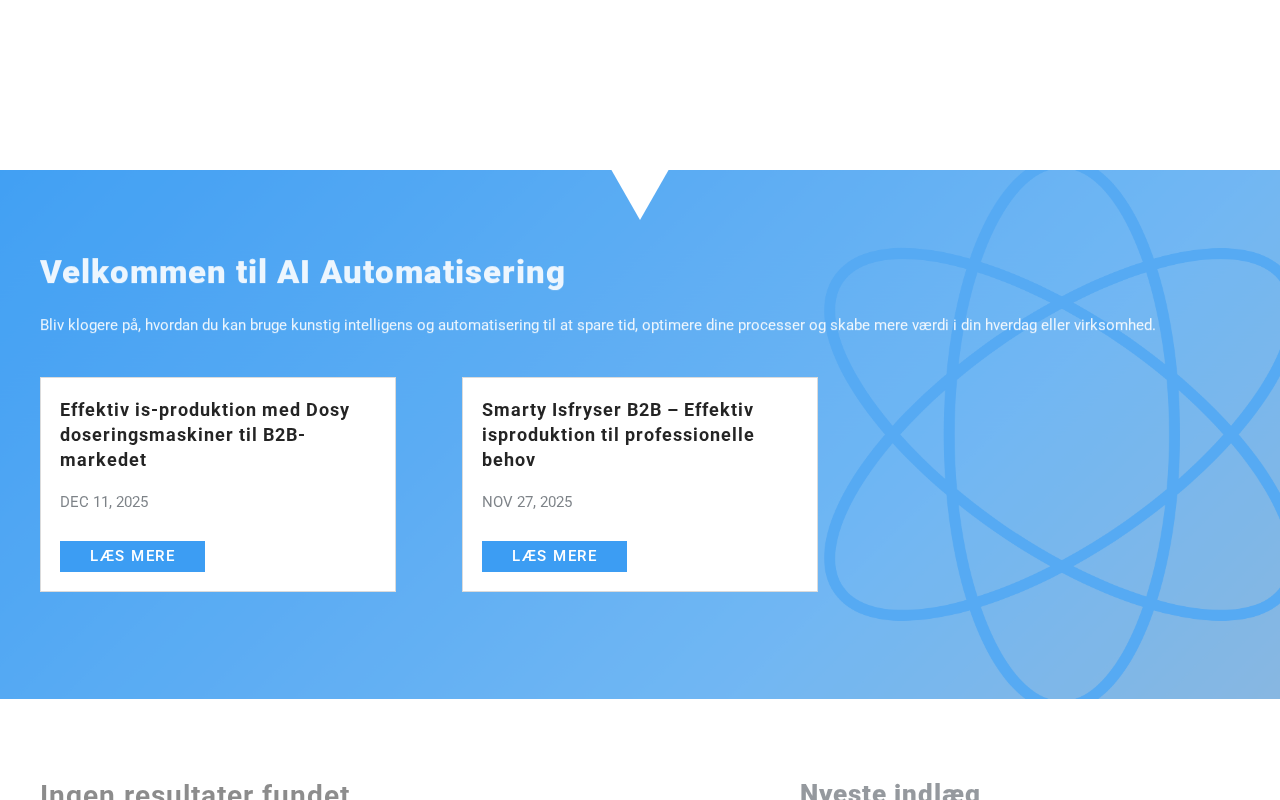Click the white strip below the blue banner
The image size is (1280, 800).
point(640,735)
